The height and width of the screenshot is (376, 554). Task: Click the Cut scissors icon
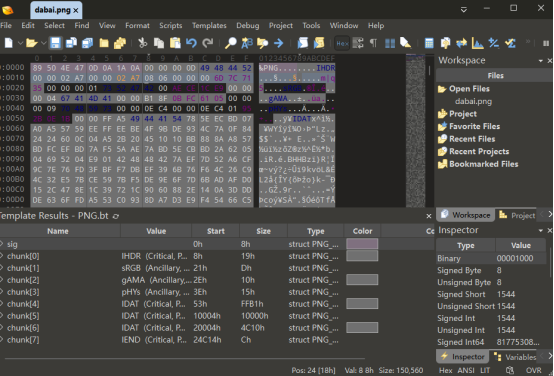click(x=142, y=43)
